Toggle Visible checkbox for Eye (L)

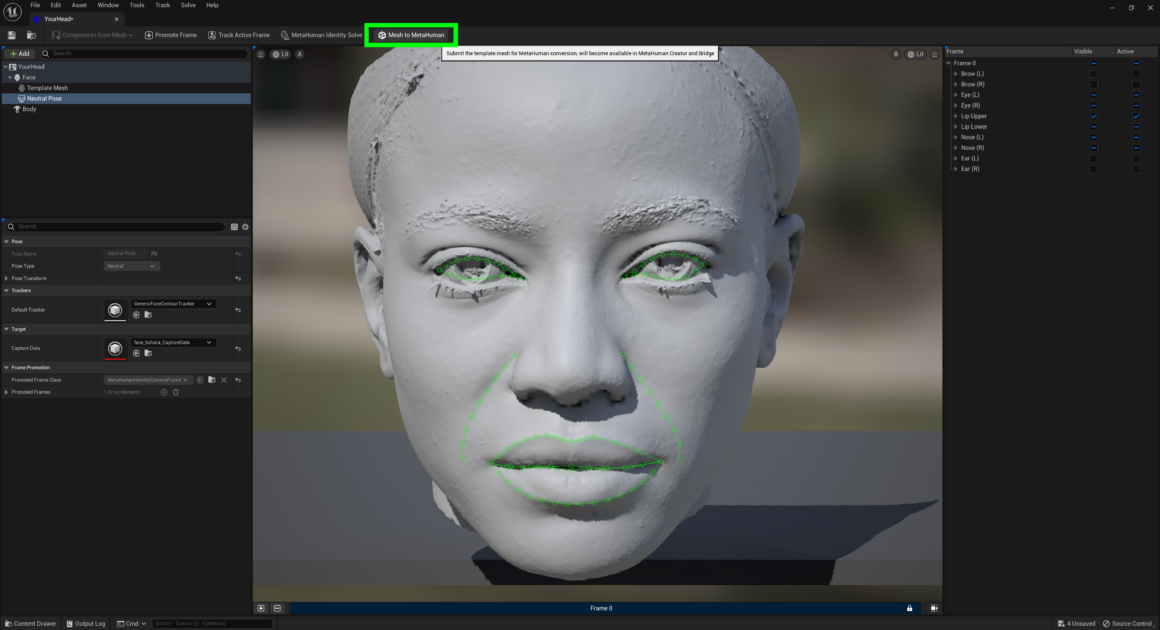(1093, 95)
